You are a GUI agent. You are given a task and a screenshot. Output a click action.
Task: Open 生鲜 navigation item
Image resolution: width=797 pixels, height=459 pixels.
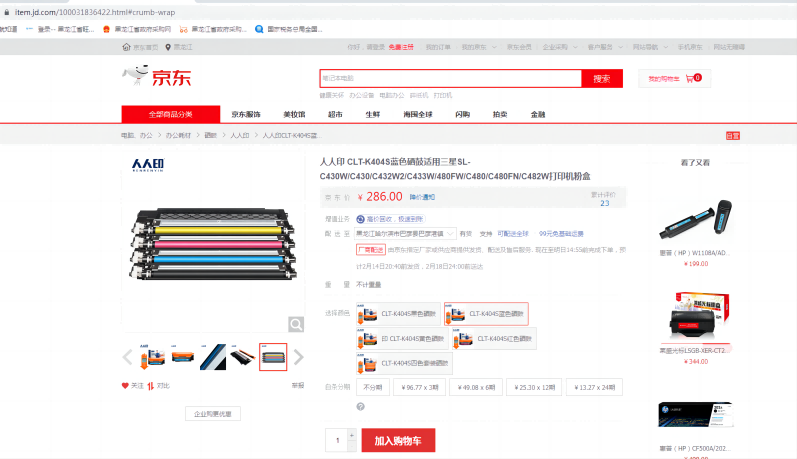click(x=373, y=114)
